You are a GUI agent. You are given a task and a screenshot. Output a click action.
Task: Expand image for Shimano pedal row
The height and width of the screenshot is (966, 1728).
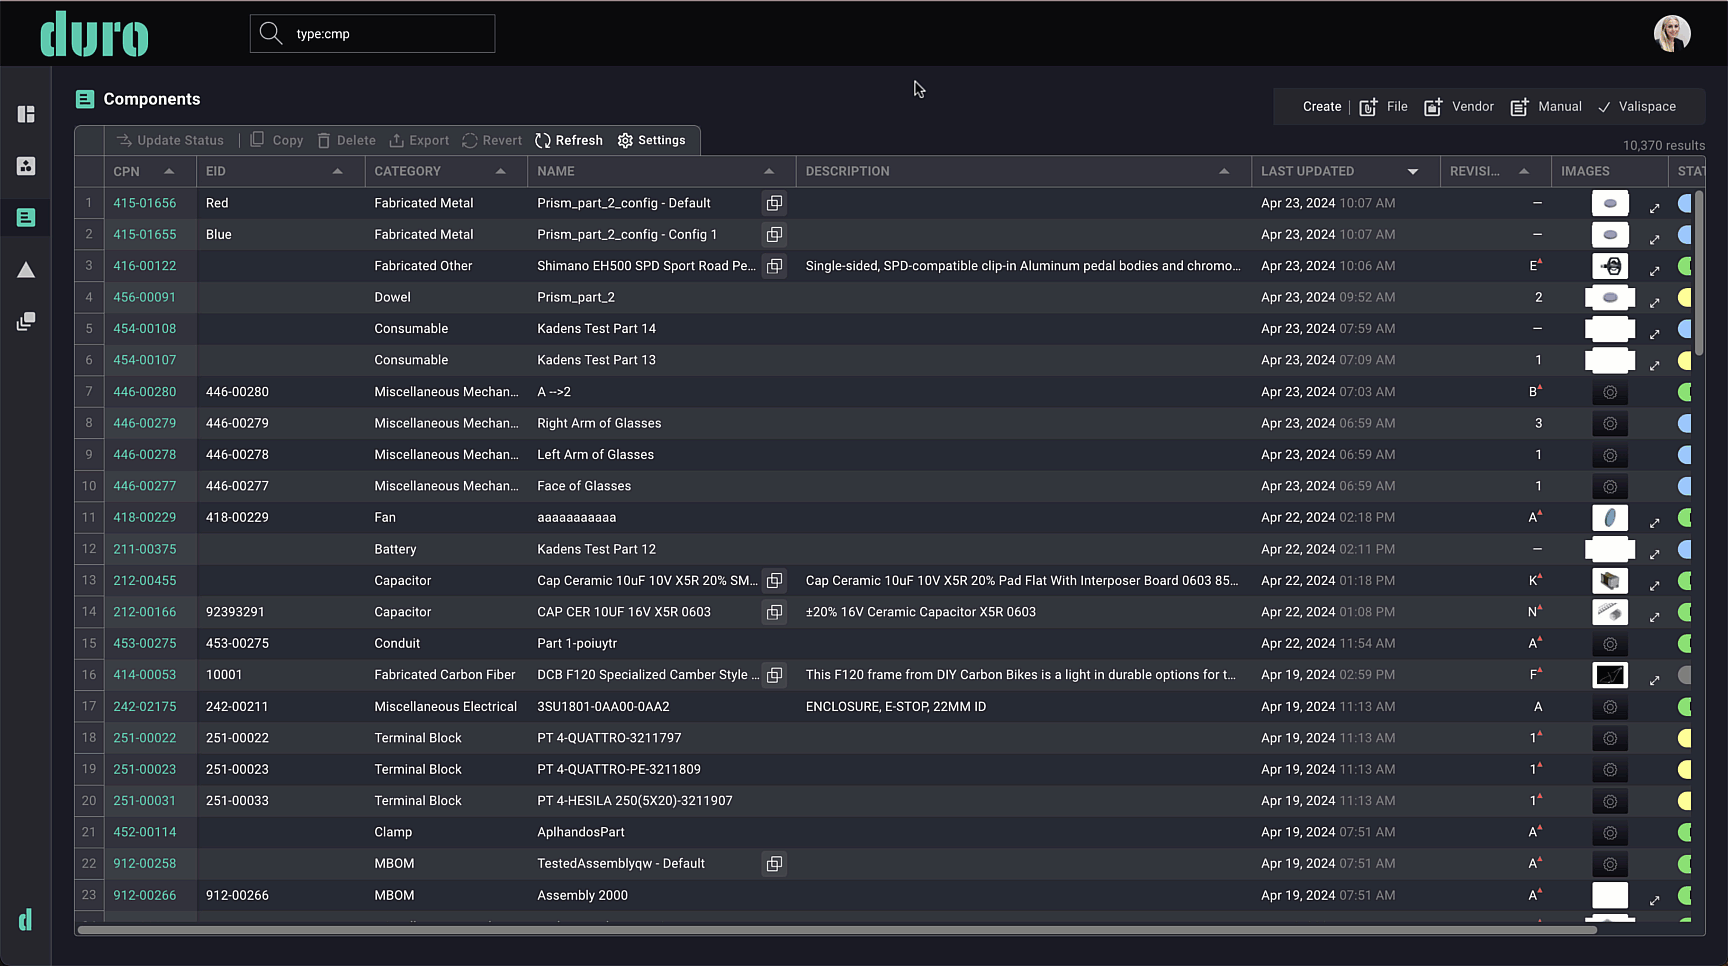(x=1655, y=271)
